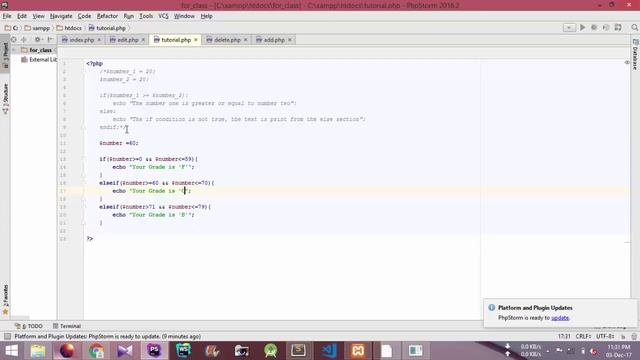640x360 pixels.
Task: Open WebStorm from the taskbar
Action: [183, 351]
